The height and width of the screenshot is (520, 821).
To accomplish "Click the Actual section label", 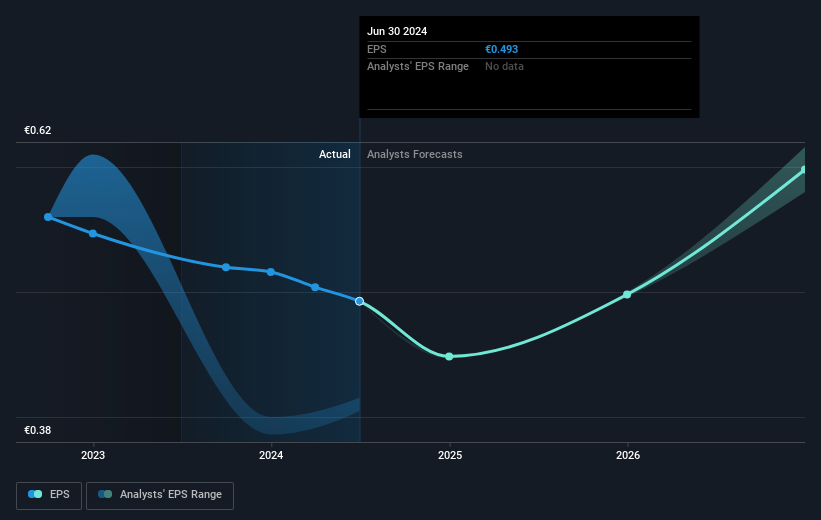I will pyautogui.click(x=335, y=154).
